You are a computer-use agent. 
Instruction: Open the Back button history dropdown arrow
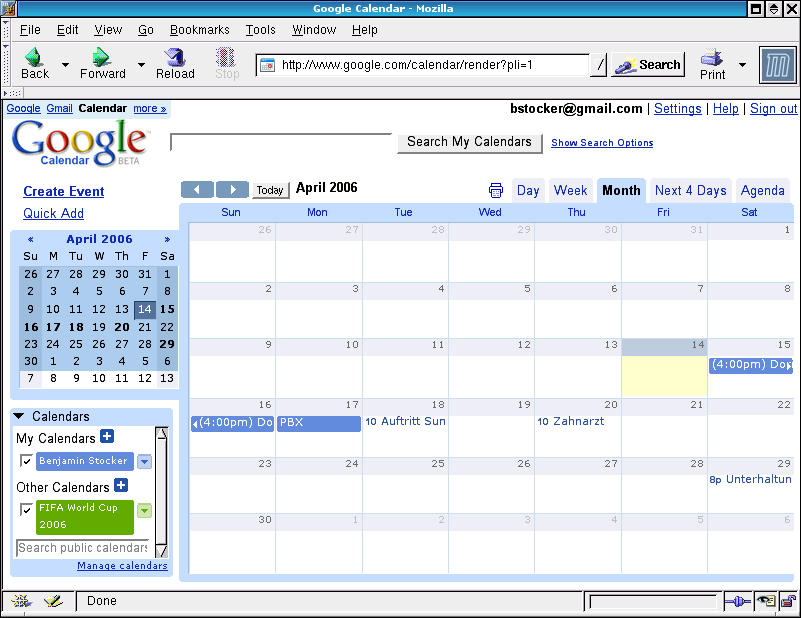click(65, 65)
